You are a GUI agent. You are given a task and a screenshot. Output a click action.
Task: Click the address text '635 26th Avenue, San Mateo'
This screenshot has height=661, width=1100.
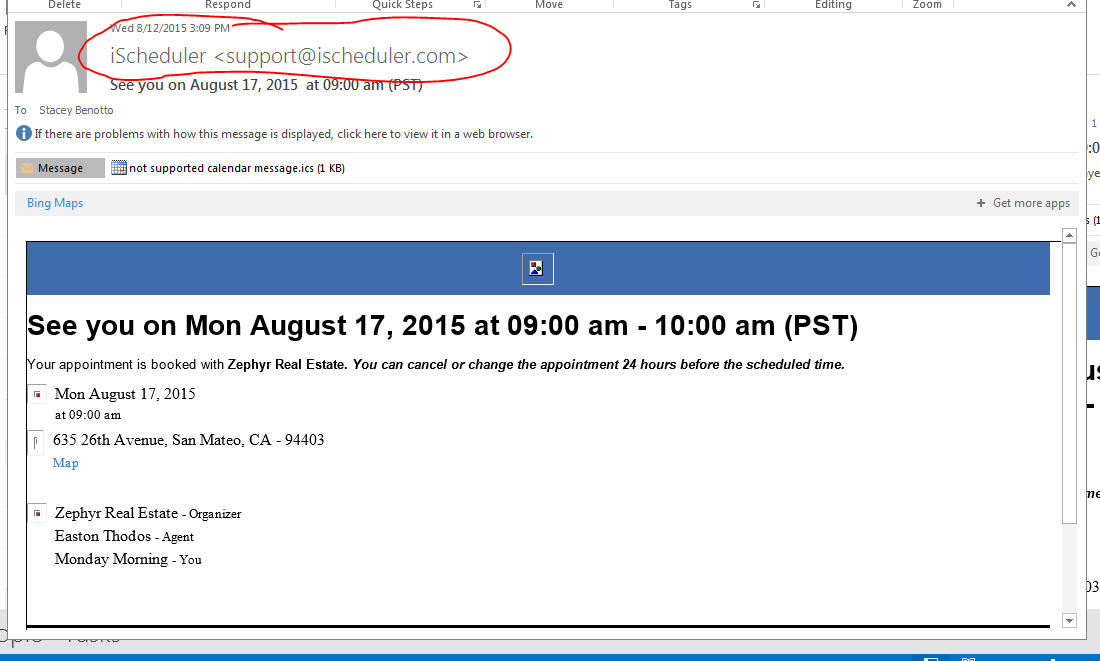(188, 440)
